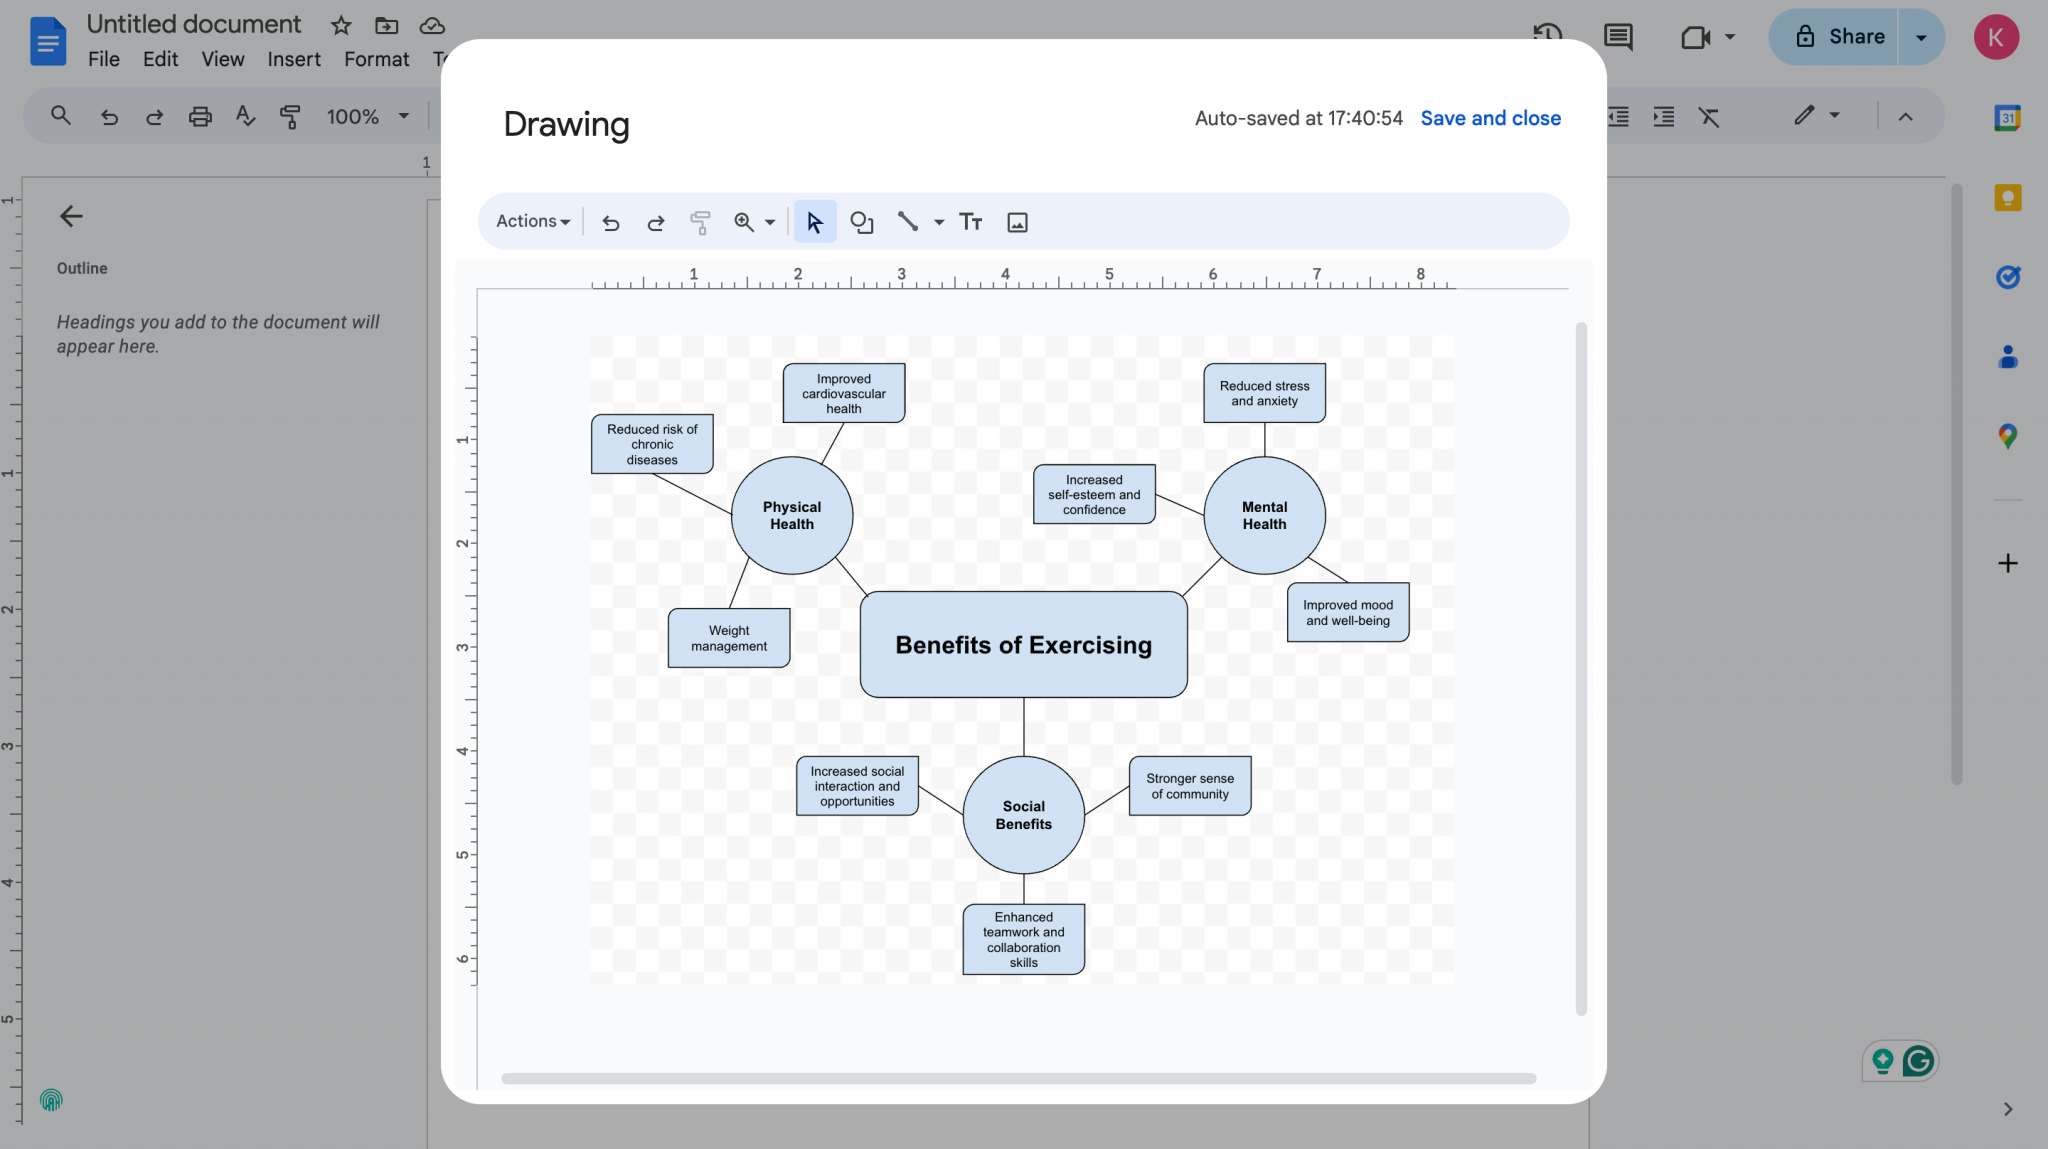
Task: Open the text box tool
Action: tap(969, 221)
